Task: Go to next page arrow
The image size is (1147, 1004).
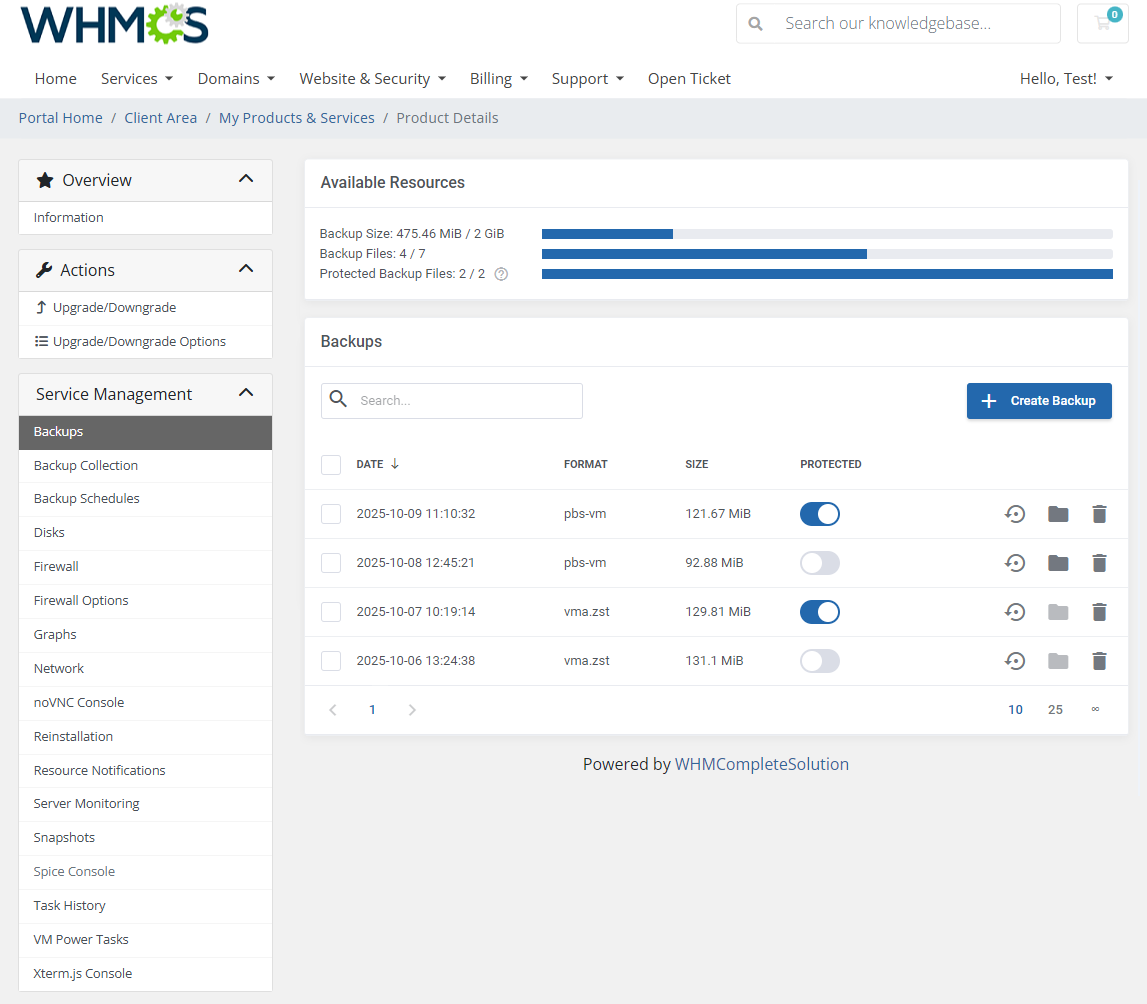Action: [x=412, y=710]
